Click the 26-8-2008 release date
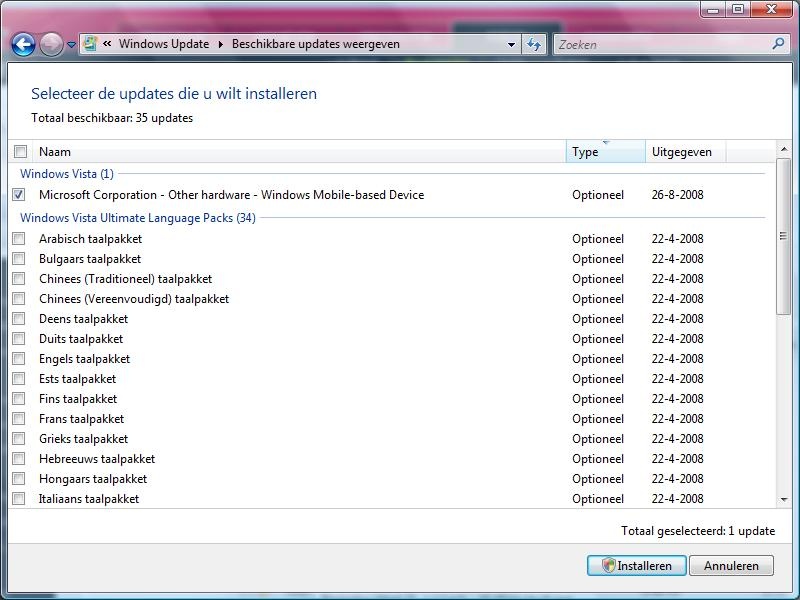Image resolution: width=800 pixels, height=600 pixels. [678, 195]
